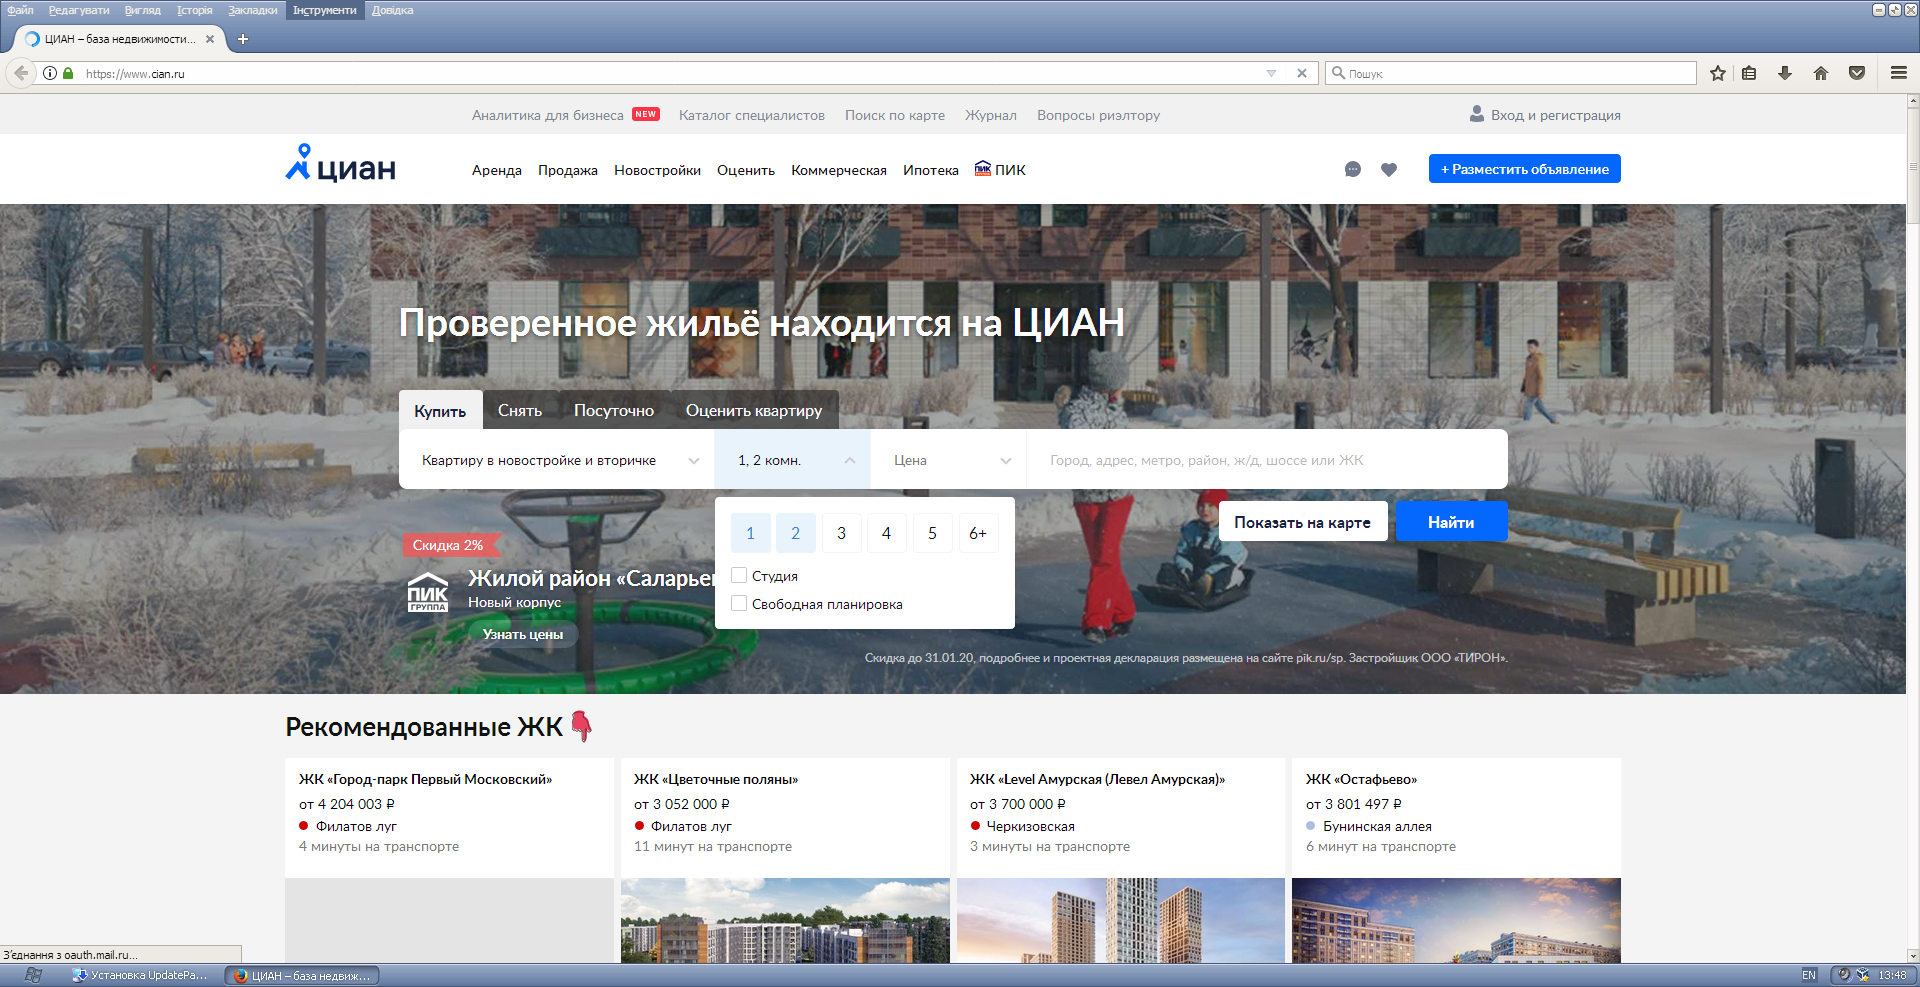Switch to the Купить tab
This screenshot has height=987, width=1920.
click(440, 411)
